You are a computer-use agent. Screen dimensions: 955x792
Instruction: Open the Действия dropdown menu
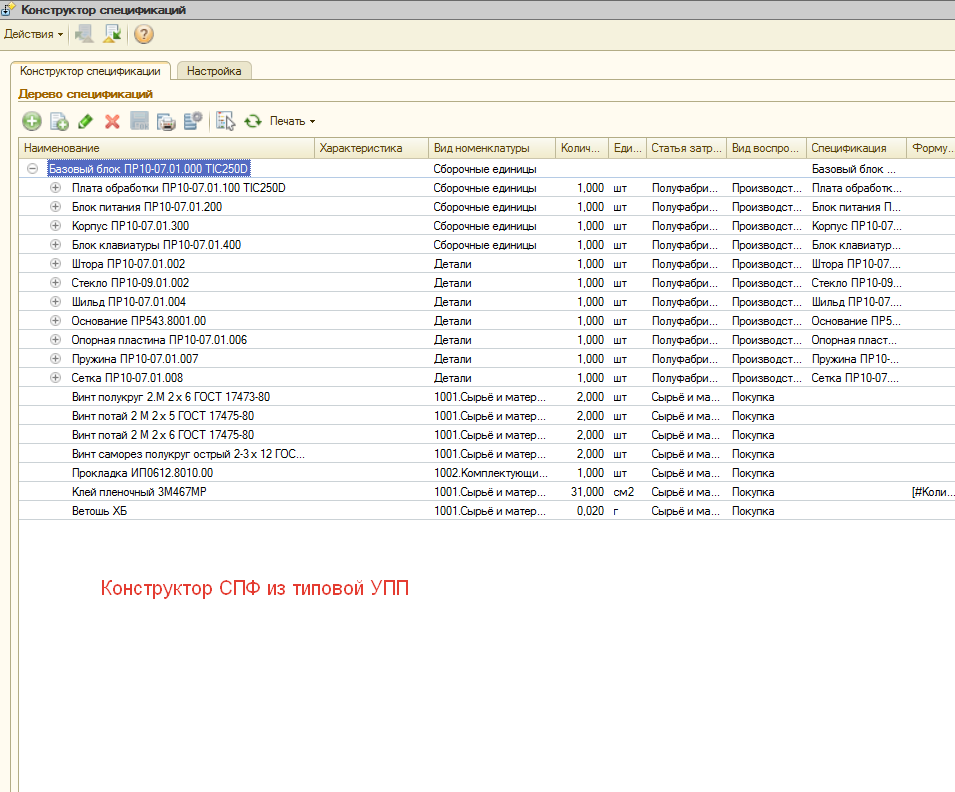click(x=33, y=34)
